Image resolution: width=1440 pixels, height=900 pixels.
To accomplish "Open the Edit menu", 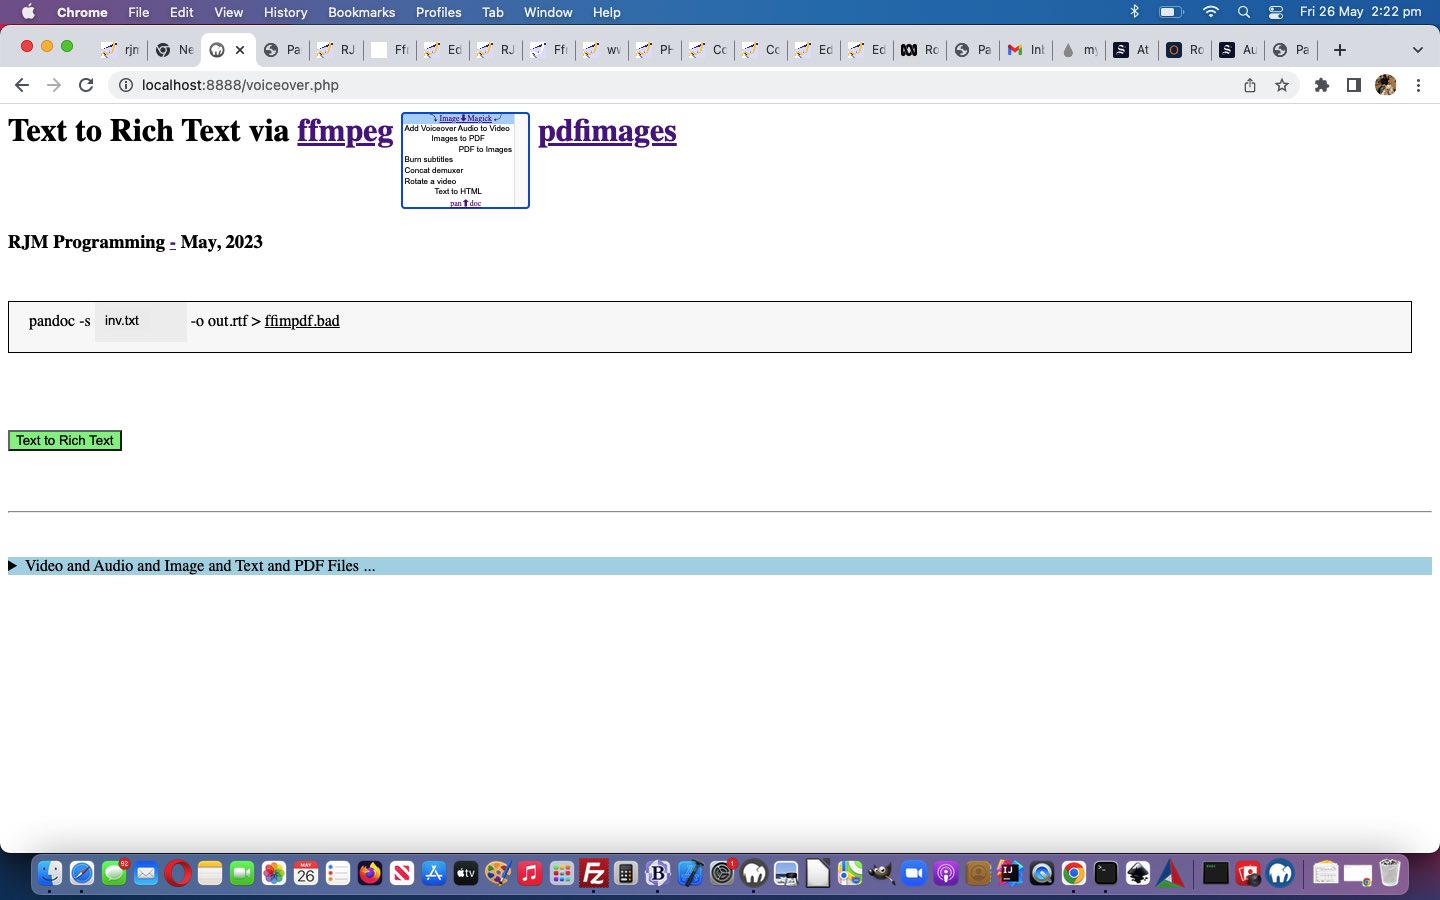I will tap(182, 12).
